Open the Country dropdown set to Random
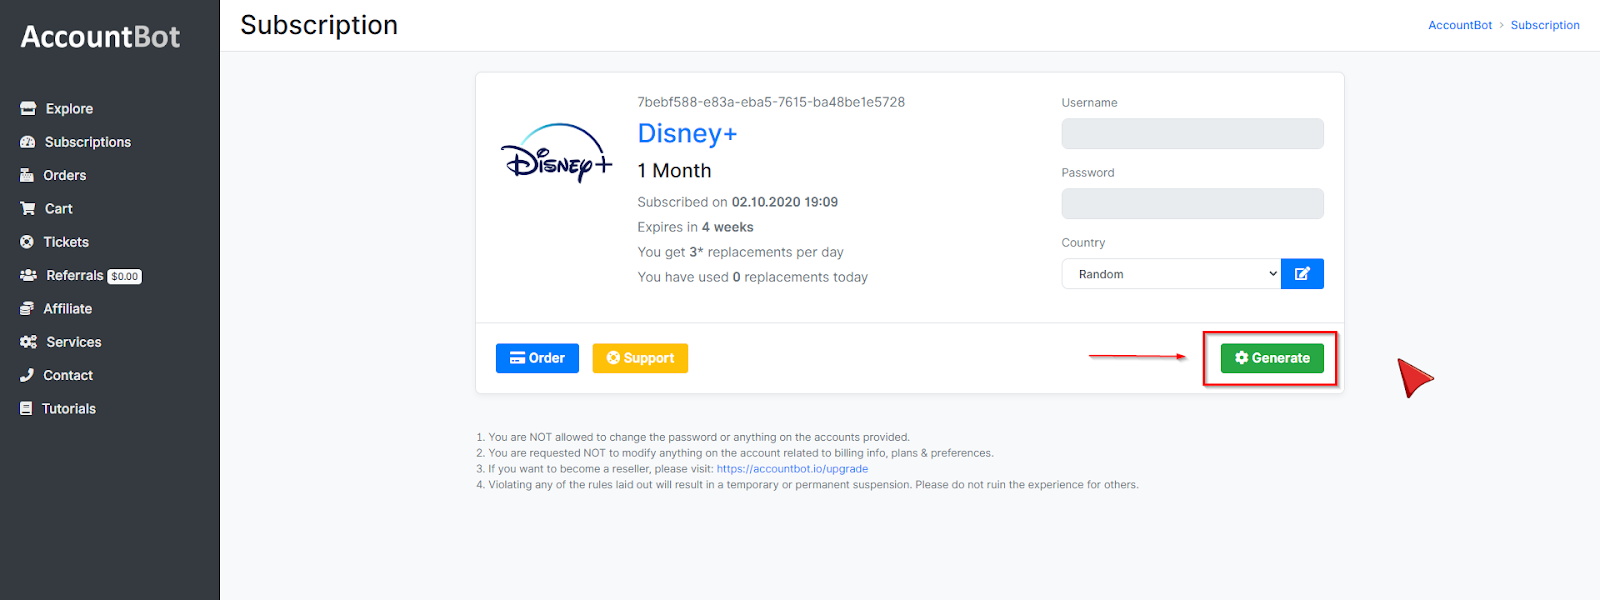The image size is (1600, 600). point(1171,274)
